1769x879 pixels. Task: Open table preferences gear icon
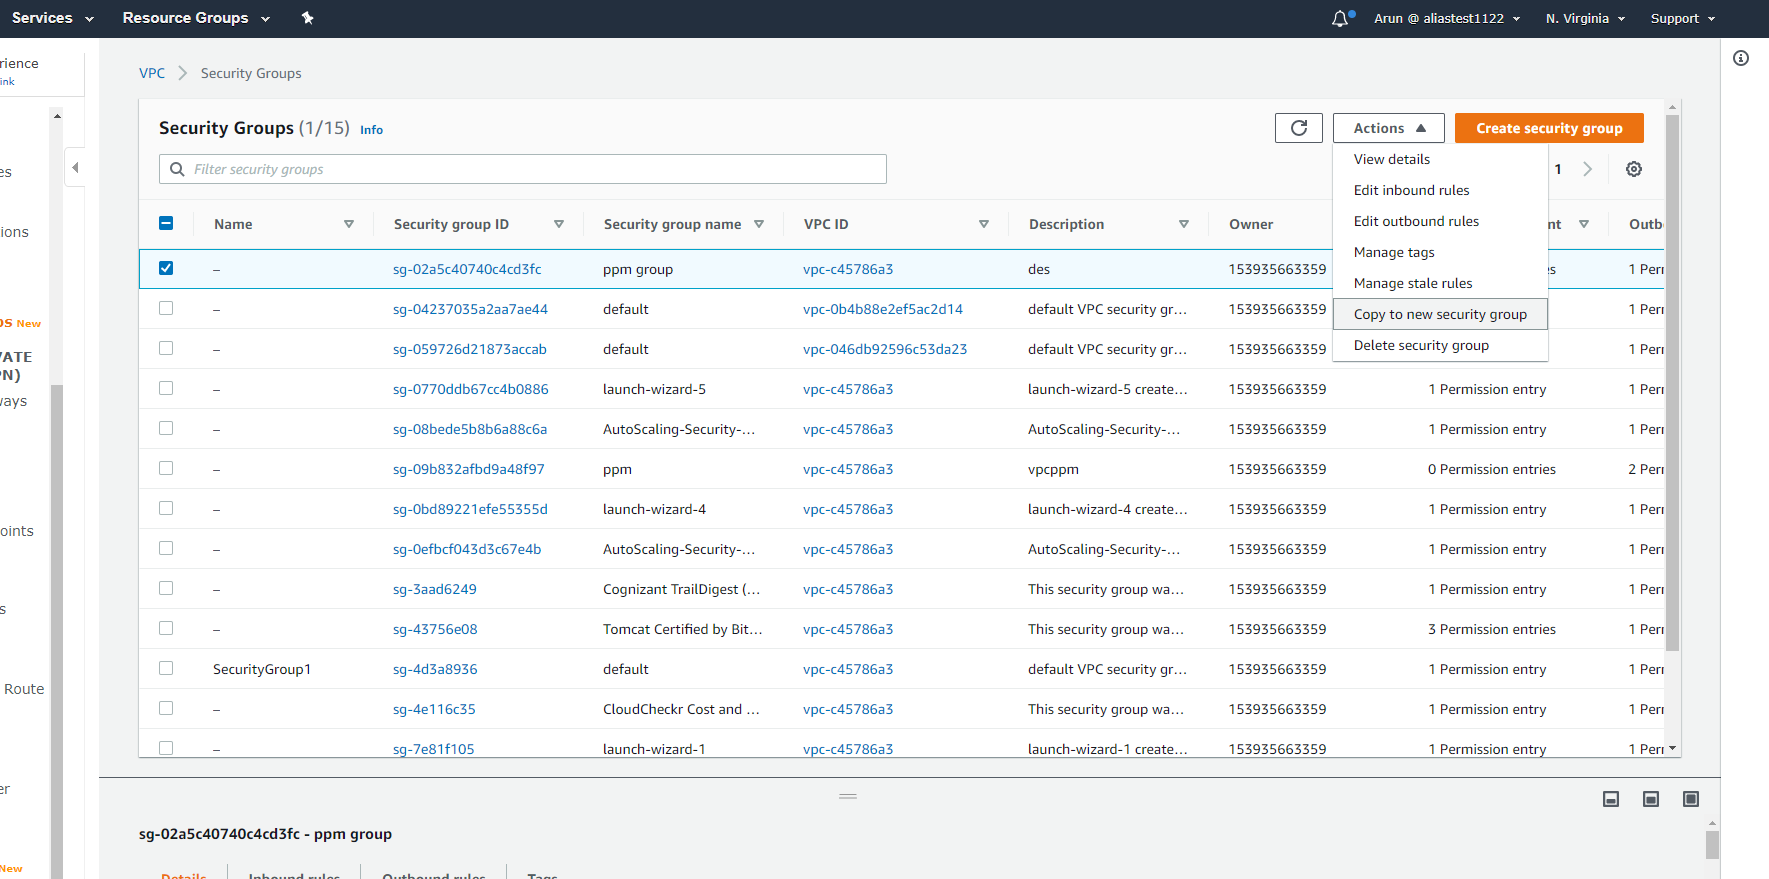coord(1633,169)
